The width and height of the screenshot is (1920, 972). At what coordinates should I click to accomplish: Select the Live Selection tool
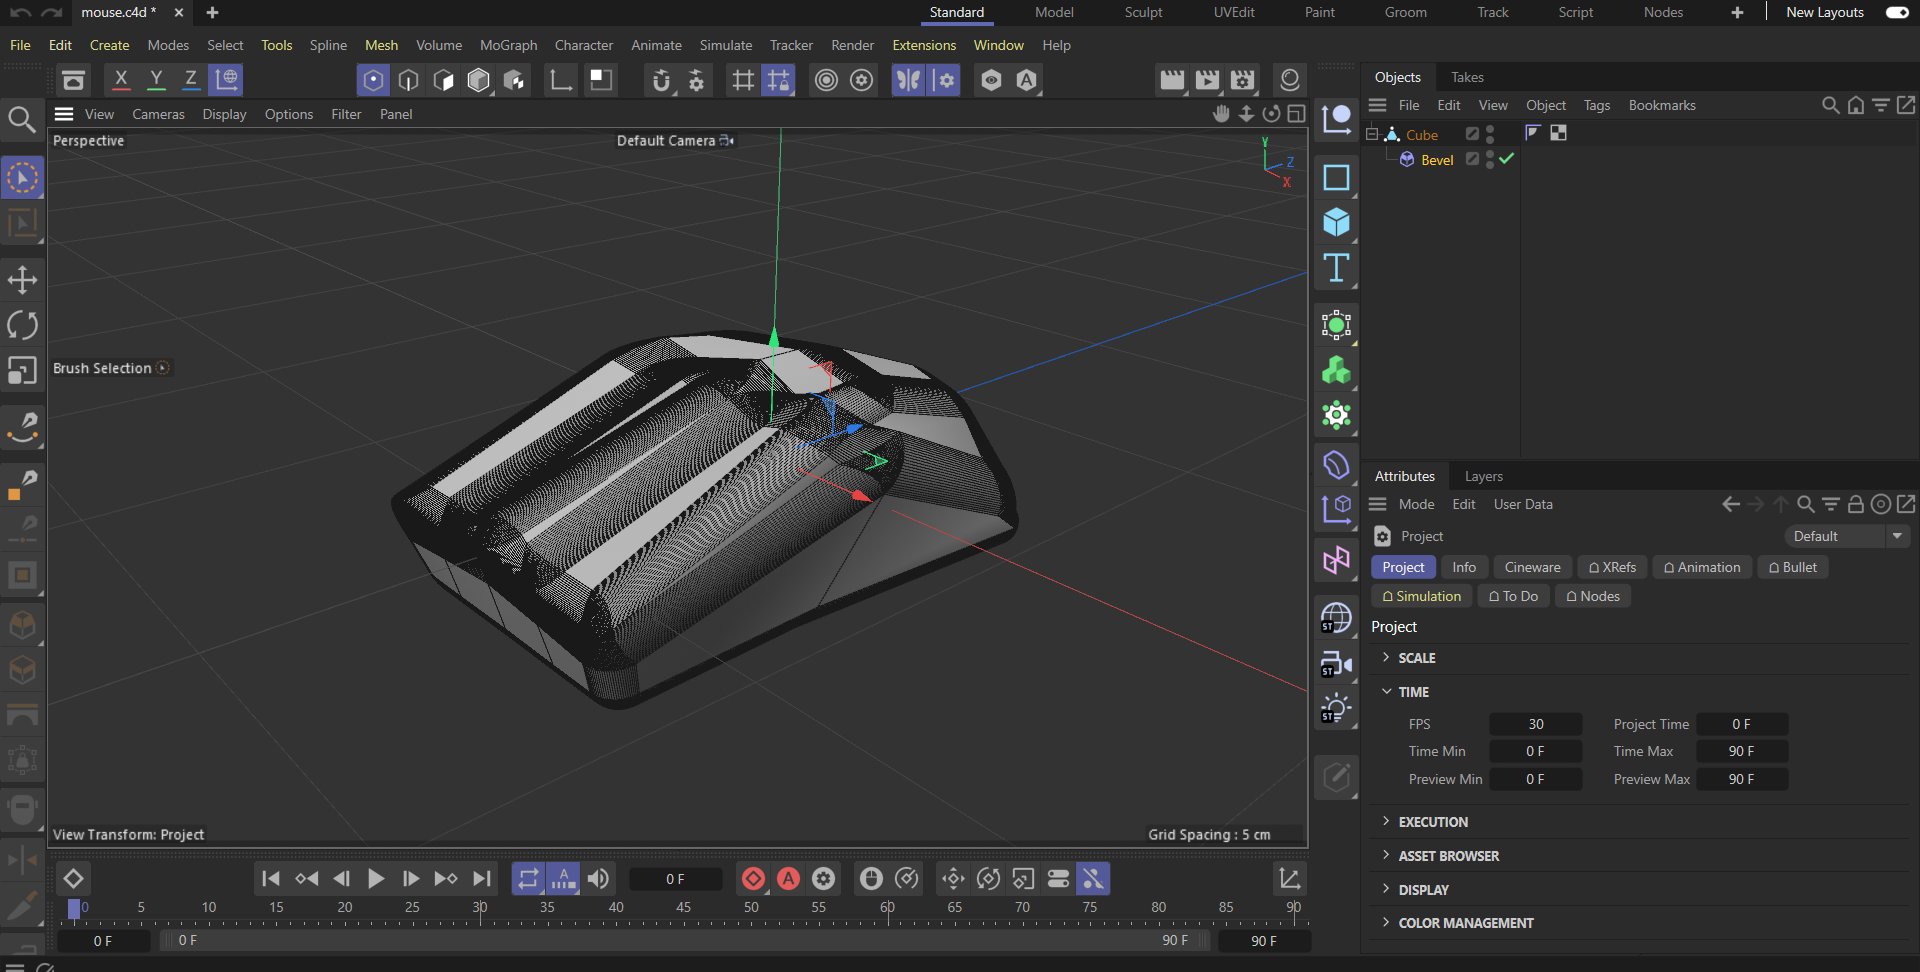click(22, 177)
